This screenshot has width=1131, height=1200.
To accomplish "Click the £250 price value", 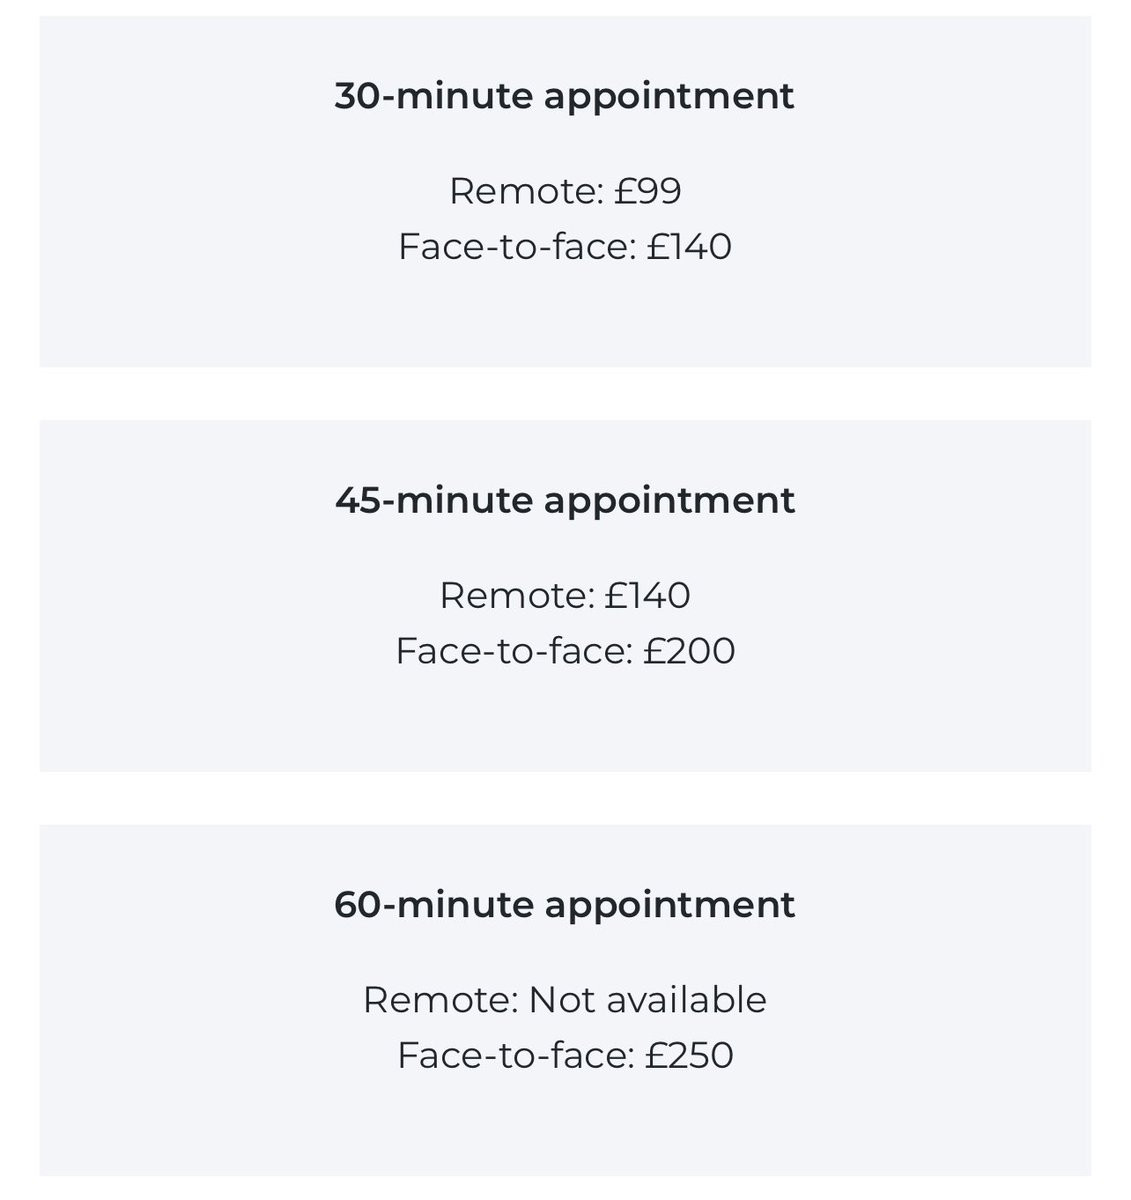I will [689, 1056].
